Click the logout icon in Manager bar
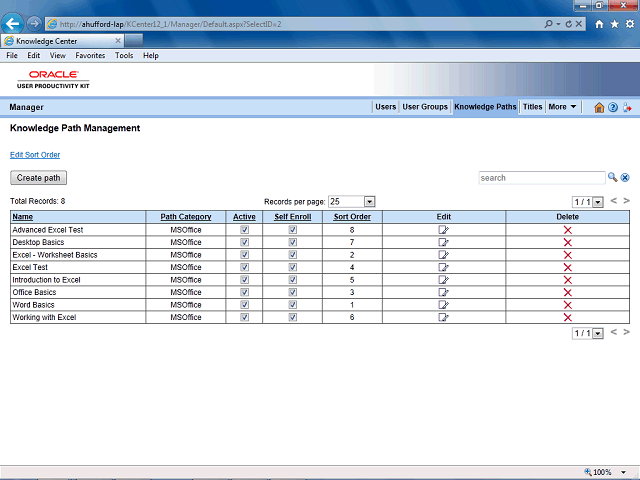This screenshot has height=480, width=640. pyautogui.click(x=627, y=107)
